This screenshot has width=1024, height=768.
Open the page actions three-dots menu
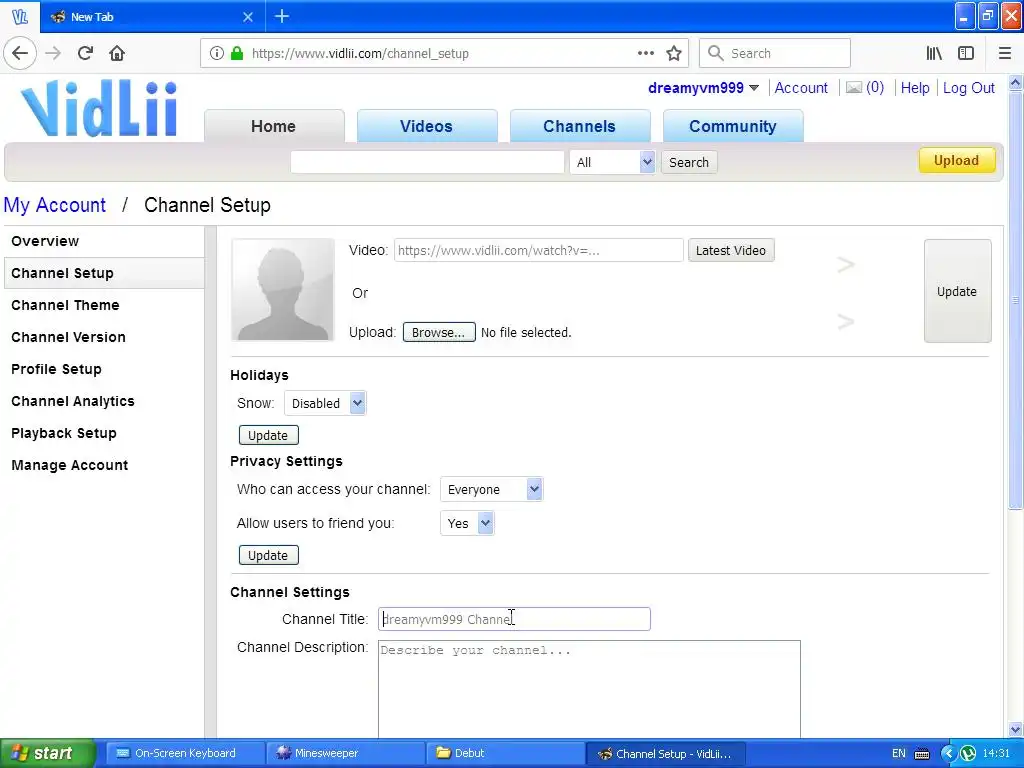tap(645, 53)
